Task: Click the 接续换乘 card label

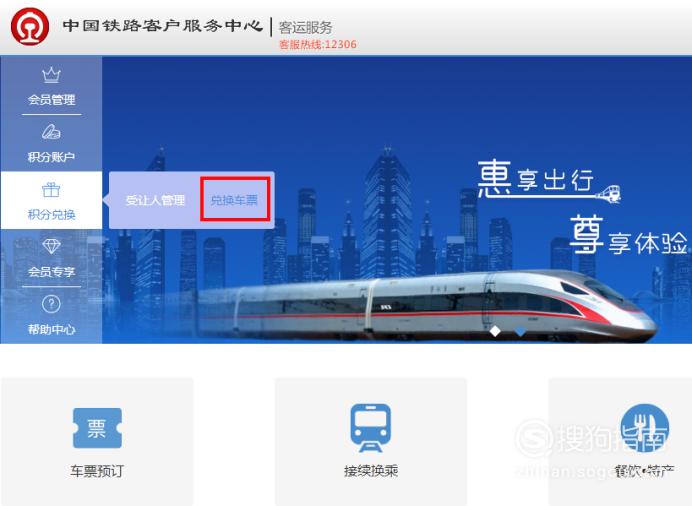Action: (x=371, y=471)
